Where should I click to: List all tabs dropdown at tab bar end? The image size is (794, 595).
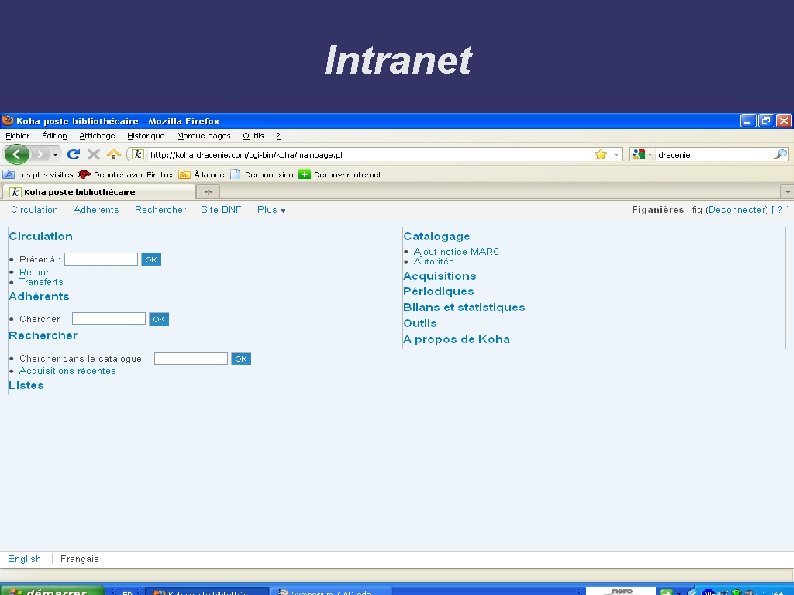tap(787, 192)
